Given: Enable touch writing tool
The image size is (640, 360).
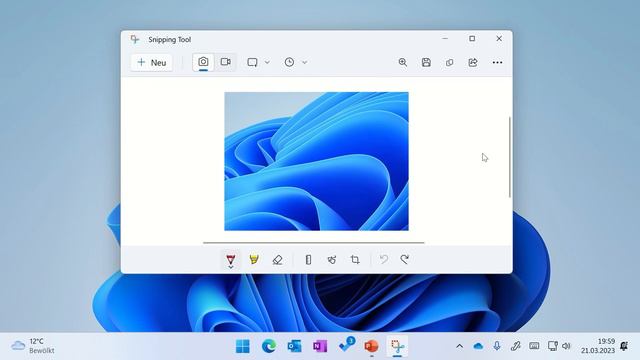Looking at the screenshot, I should tap(332, 260).
